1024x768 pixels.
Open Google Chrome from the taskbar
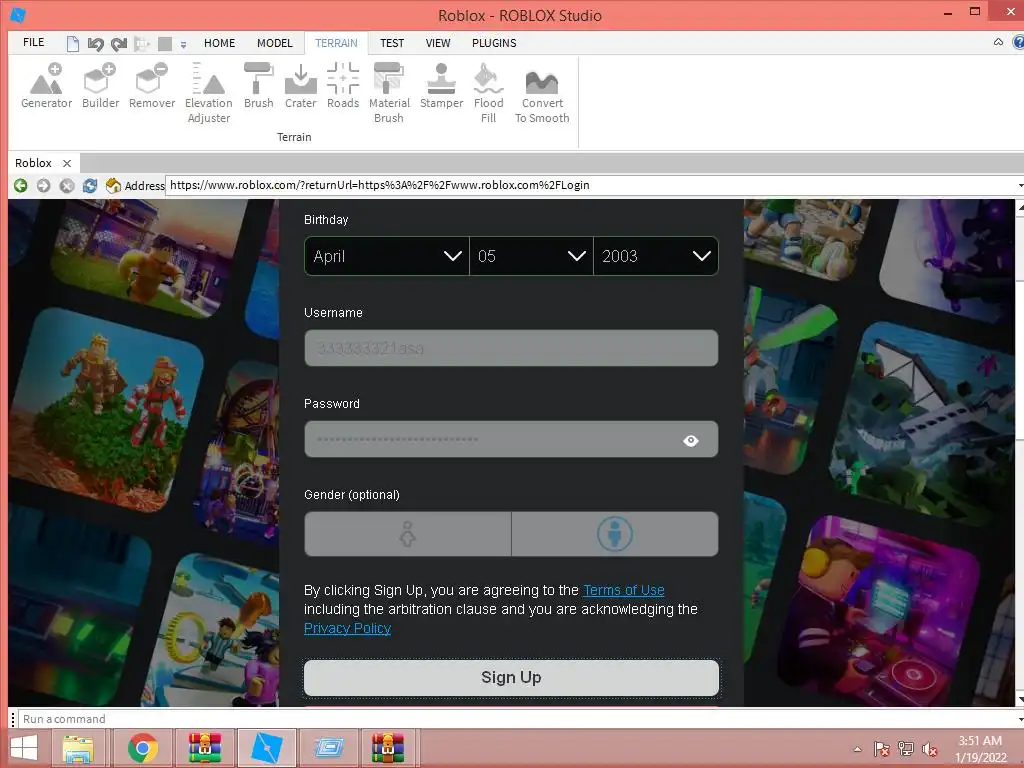coord(143,748)
